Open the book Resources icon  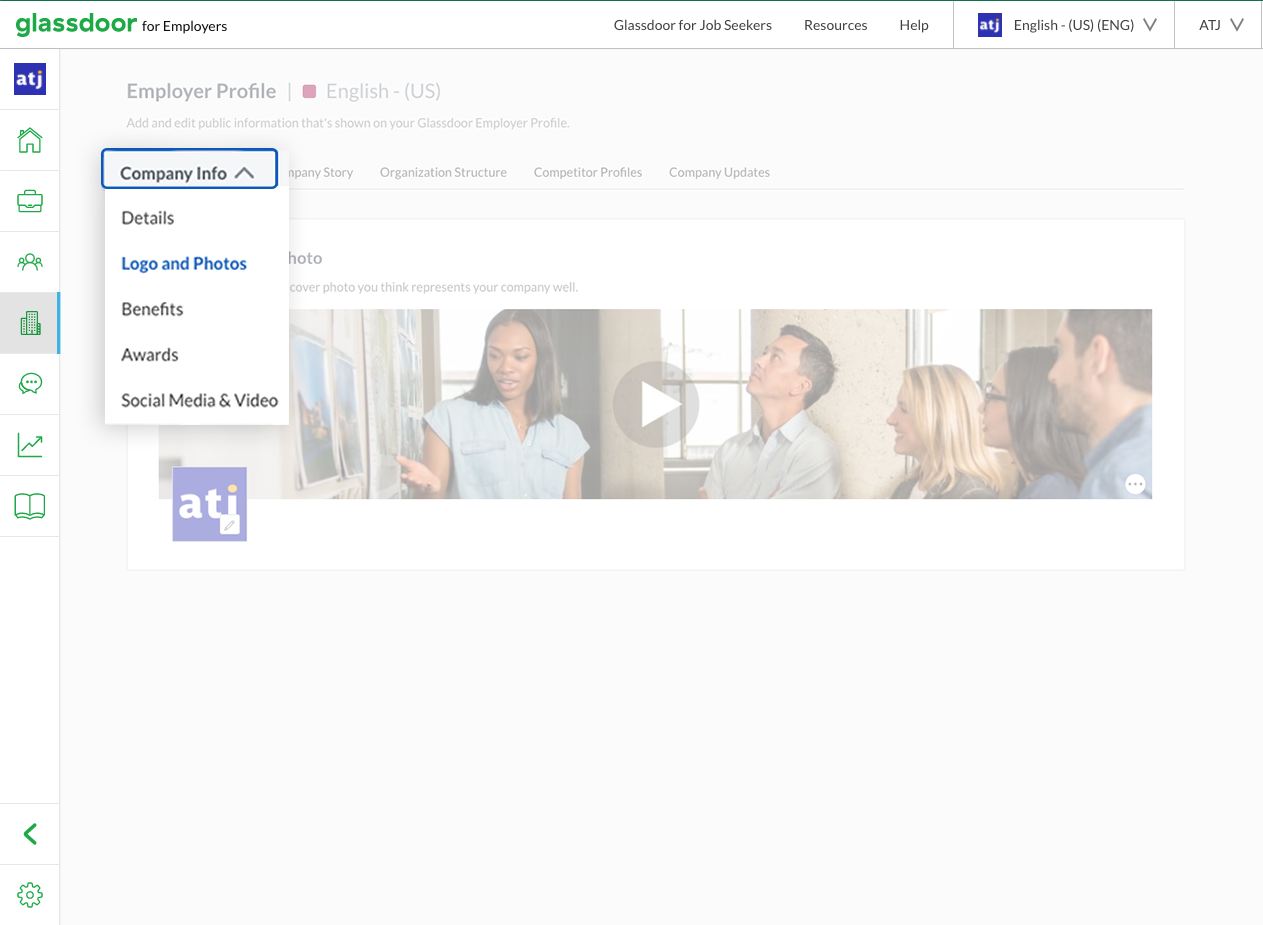click(x=30, y=505)
